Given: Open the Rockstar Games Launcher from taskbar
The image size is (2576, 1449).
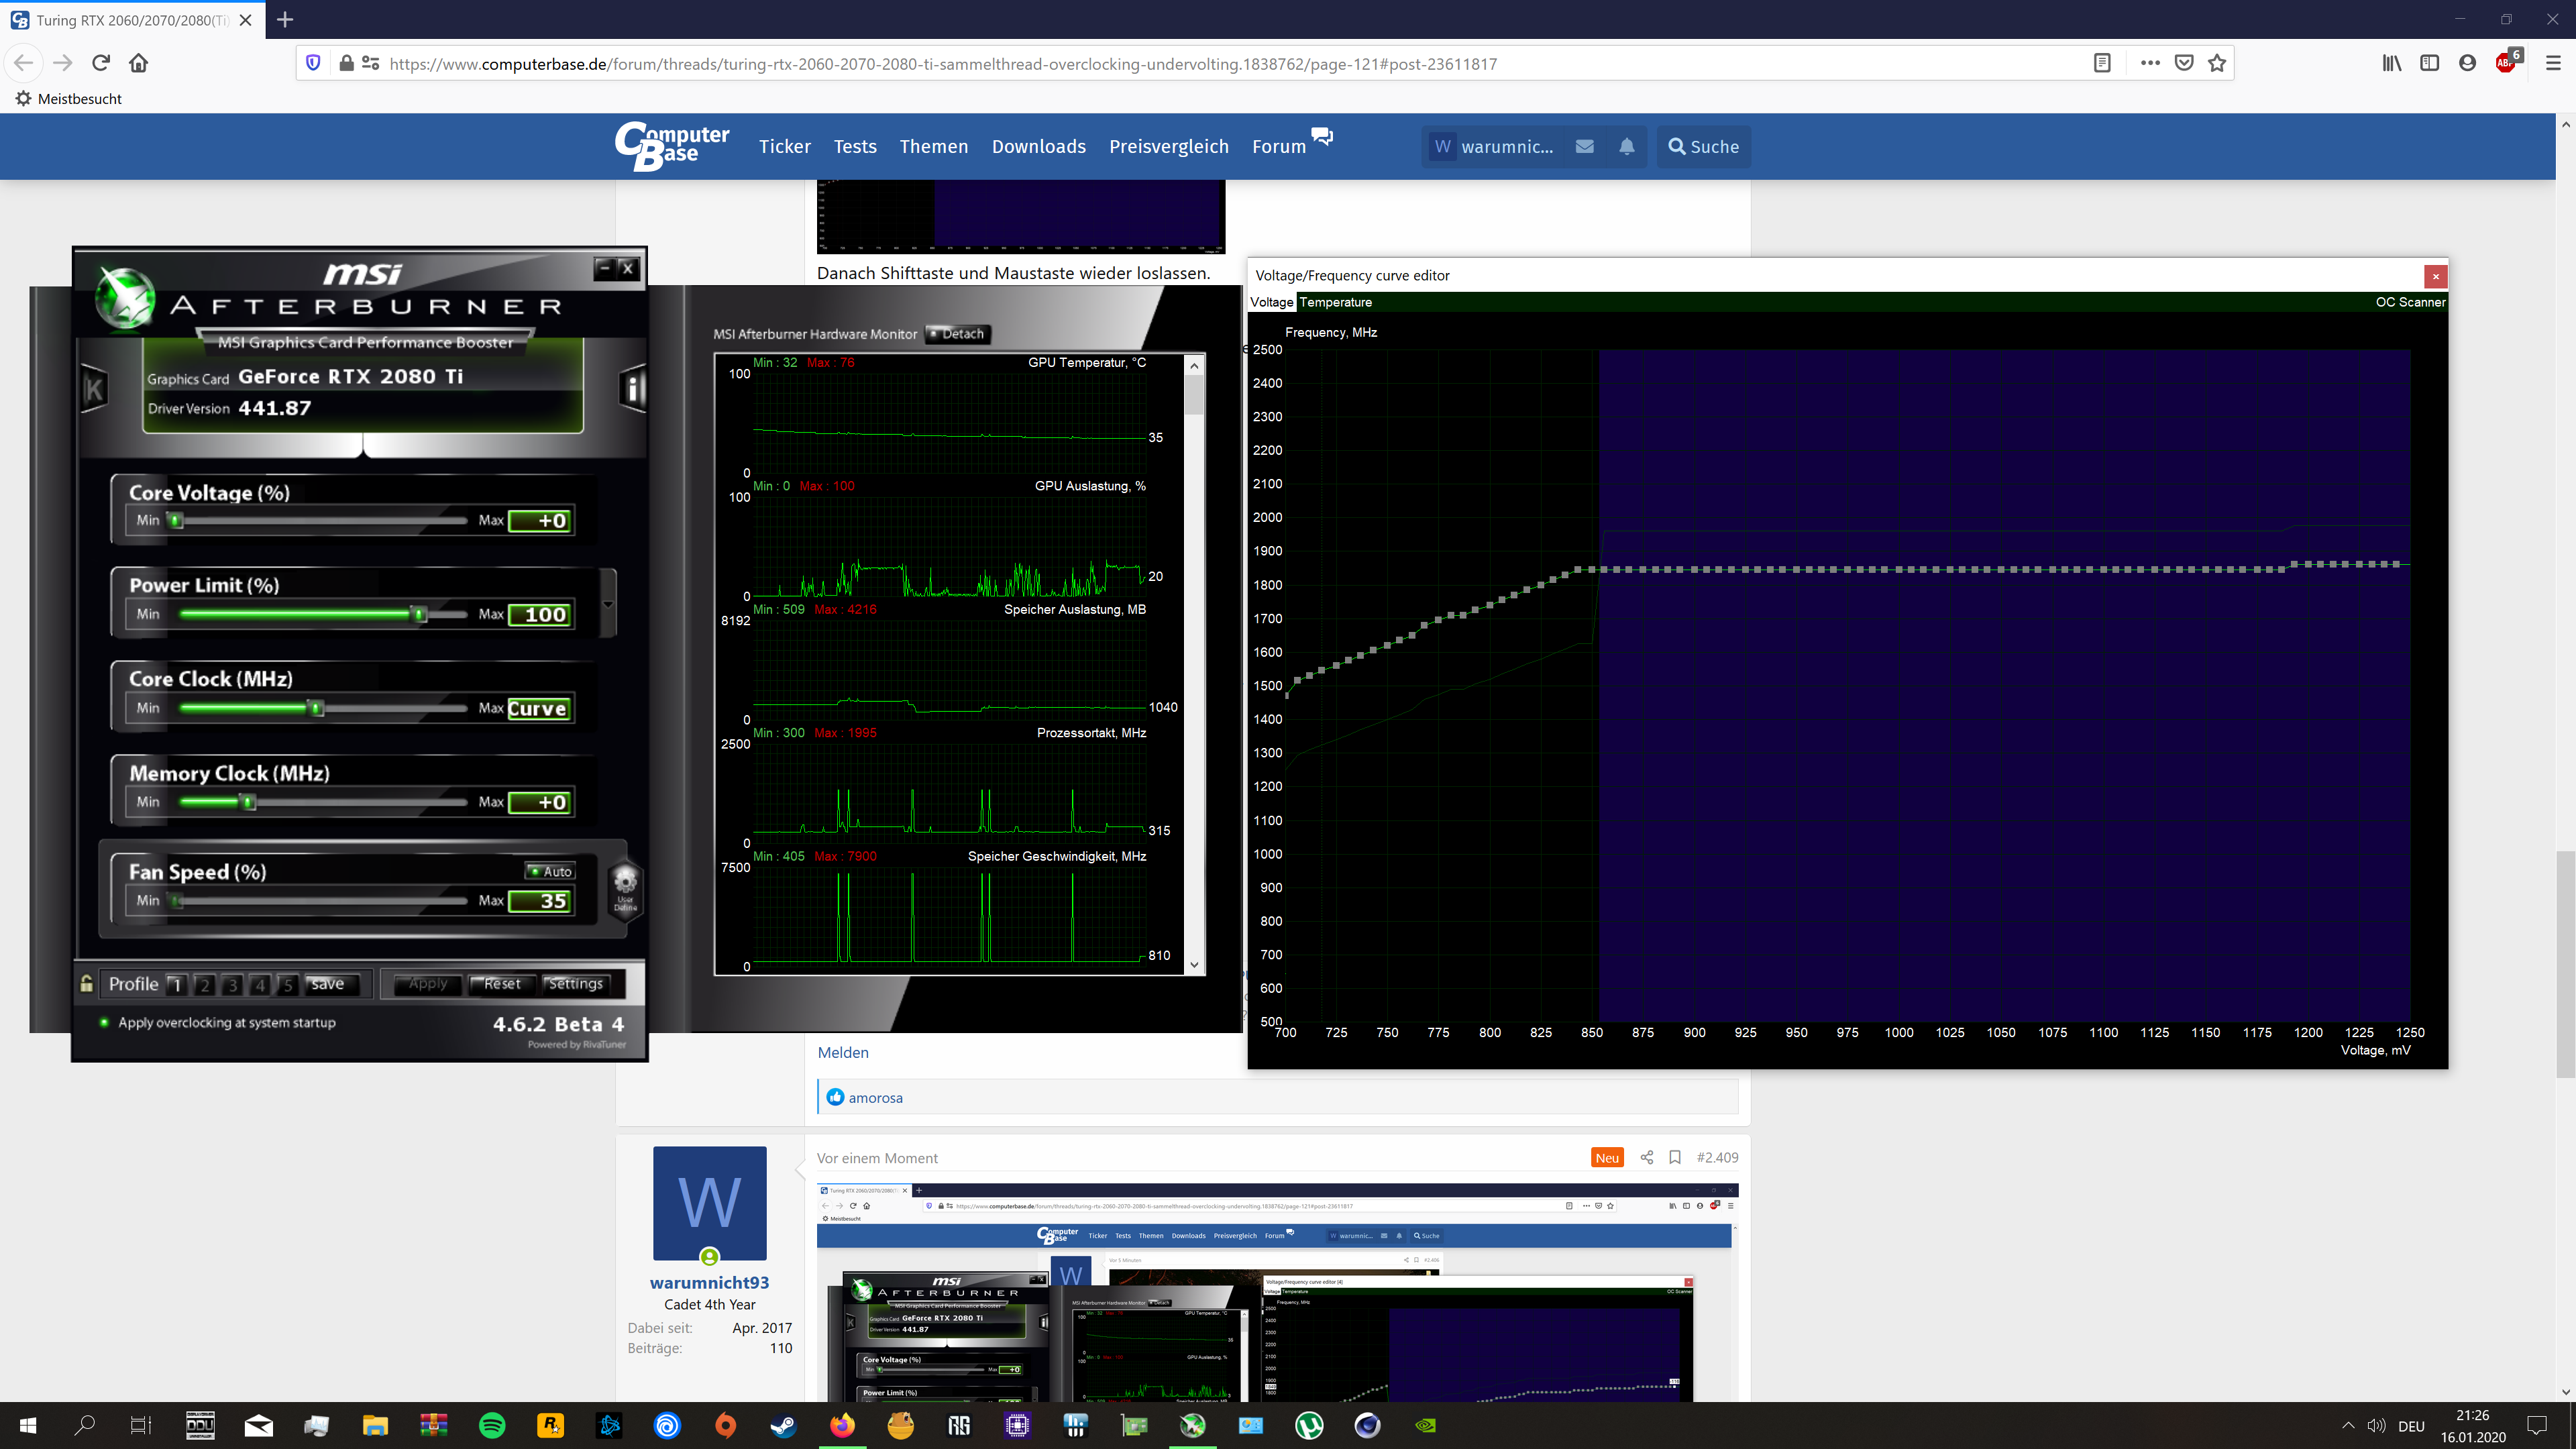Looking at the screenshot, I should tap(550, 1425).
